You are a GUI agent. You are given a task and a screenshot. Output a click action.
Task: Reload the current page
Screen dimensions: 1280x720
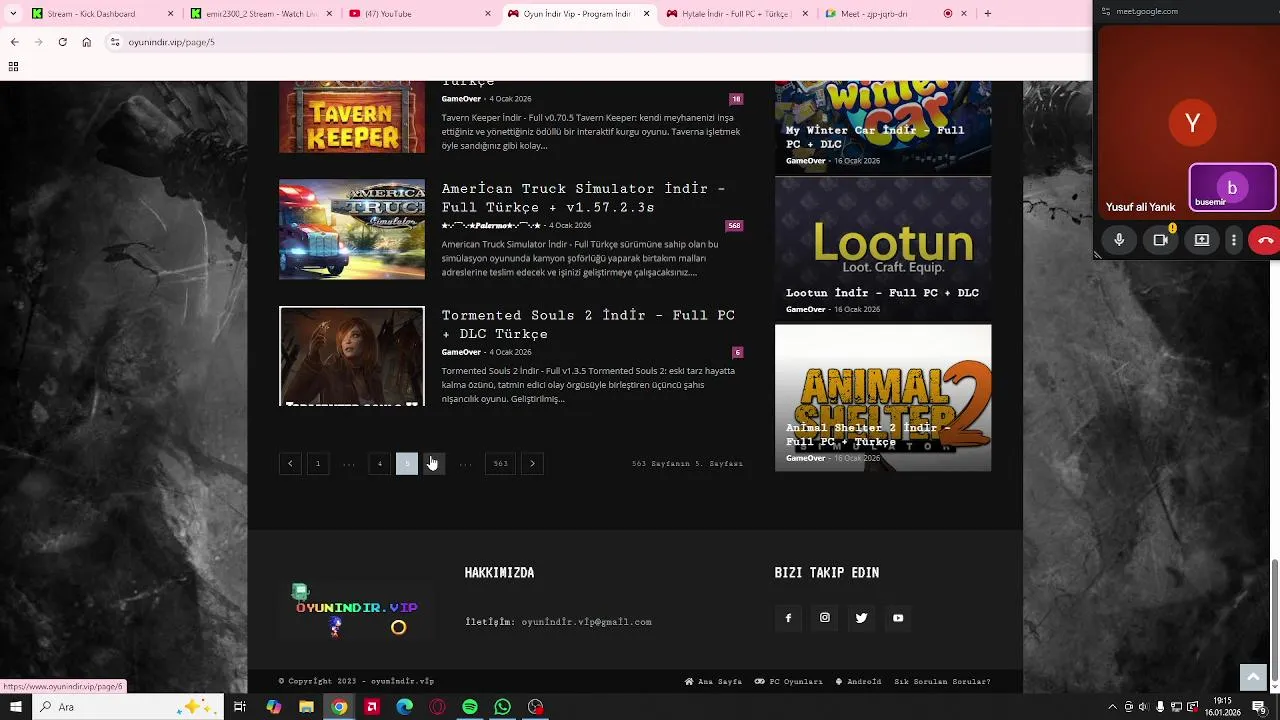[x=62, y=42]
